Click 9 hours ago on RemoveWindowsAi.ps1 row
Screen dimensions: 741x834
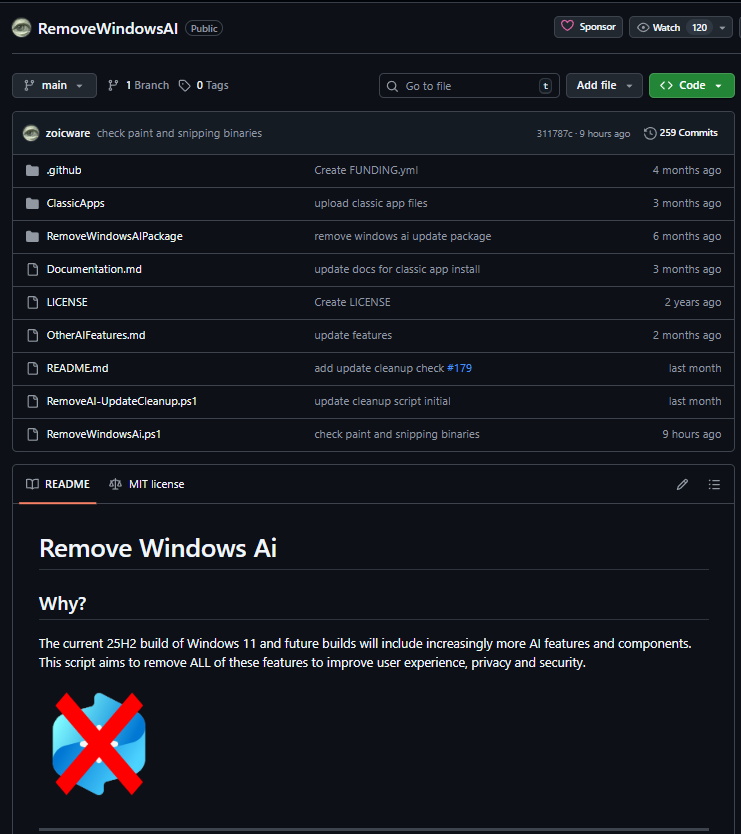pos(692,434)
